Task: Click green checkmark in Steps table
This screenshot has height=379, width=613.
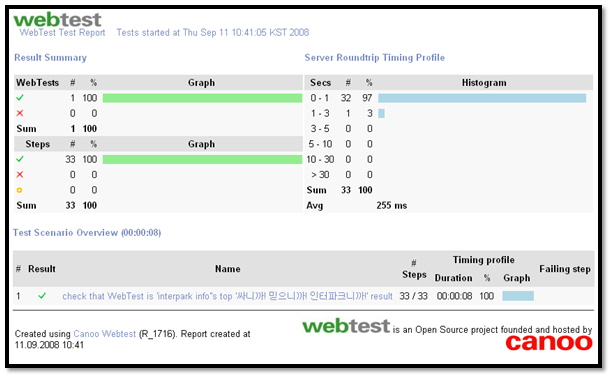Action: pyautogui.click(x=20, y=159)
